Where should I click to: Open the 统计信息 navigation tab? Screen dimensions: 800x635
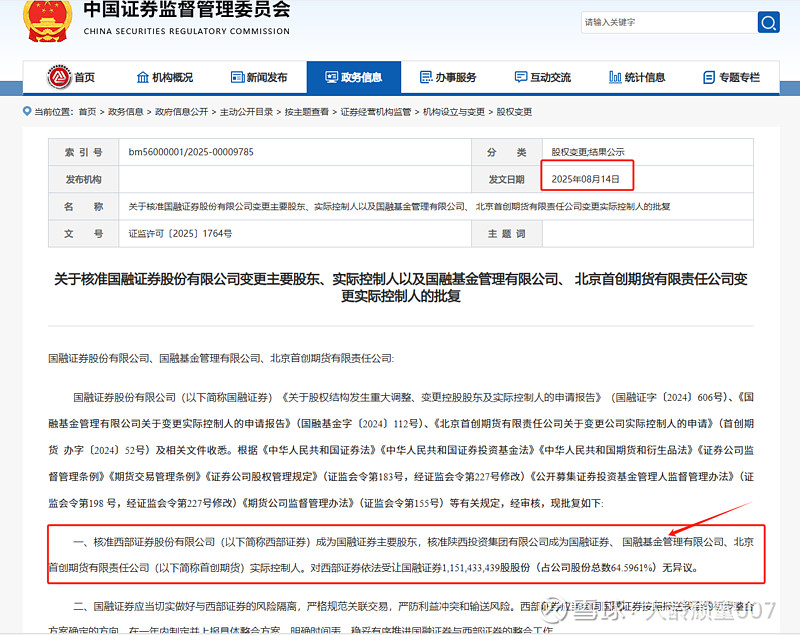tap(637, 78)
